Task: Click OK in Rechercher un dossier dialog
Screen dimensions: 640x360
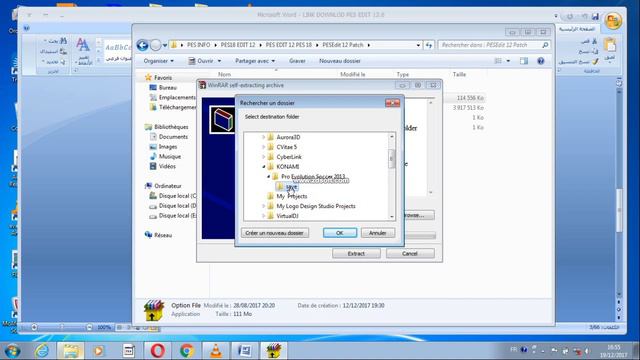Action: [340, 233]
